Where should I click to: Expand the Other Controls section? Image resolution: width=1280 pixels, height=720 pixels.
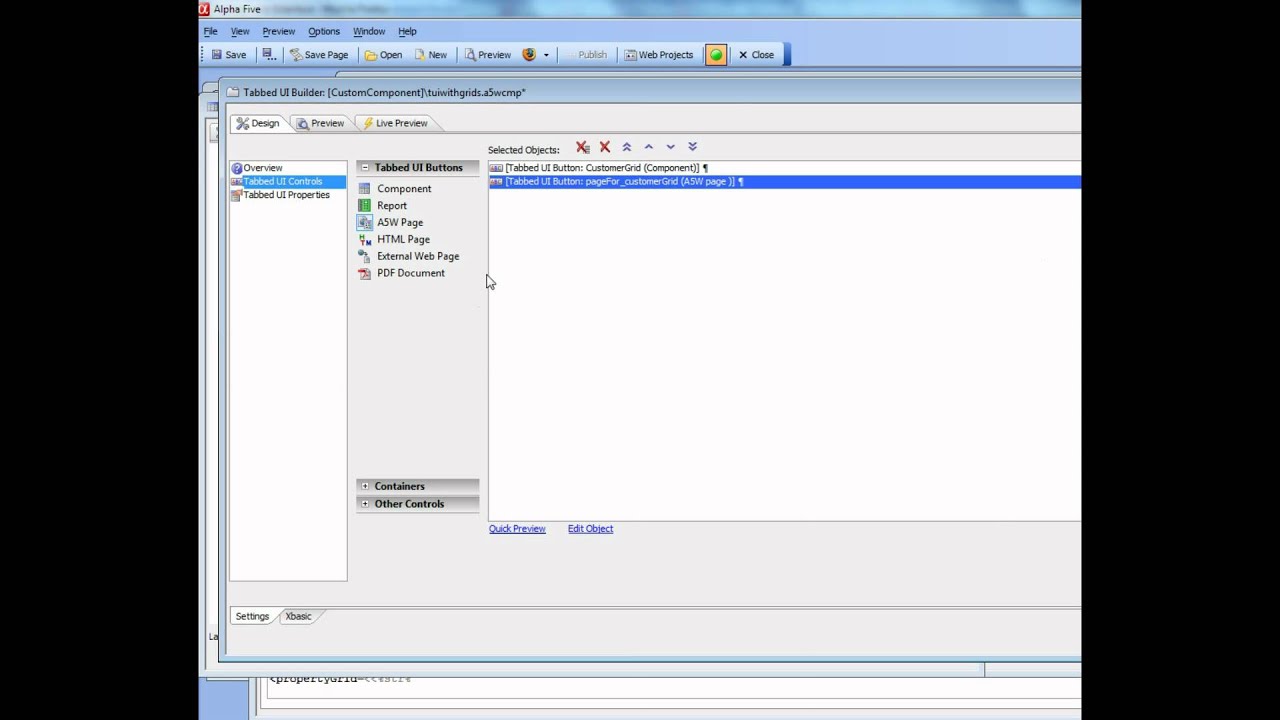point(365,504)
